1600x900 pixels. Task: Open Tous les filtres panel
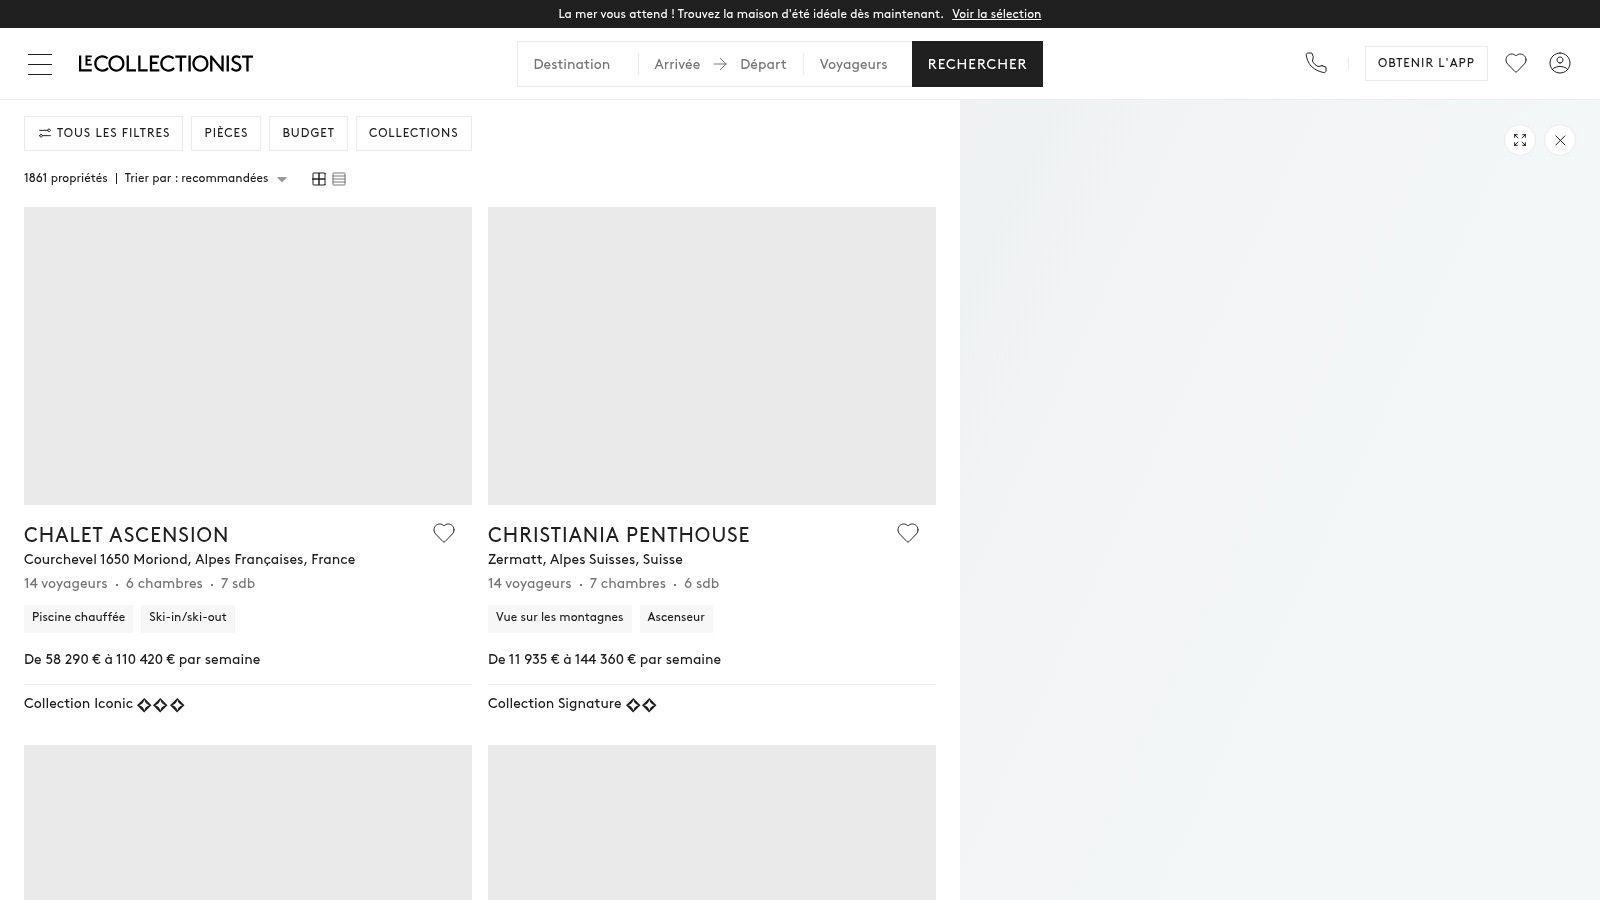click(104, 133)
